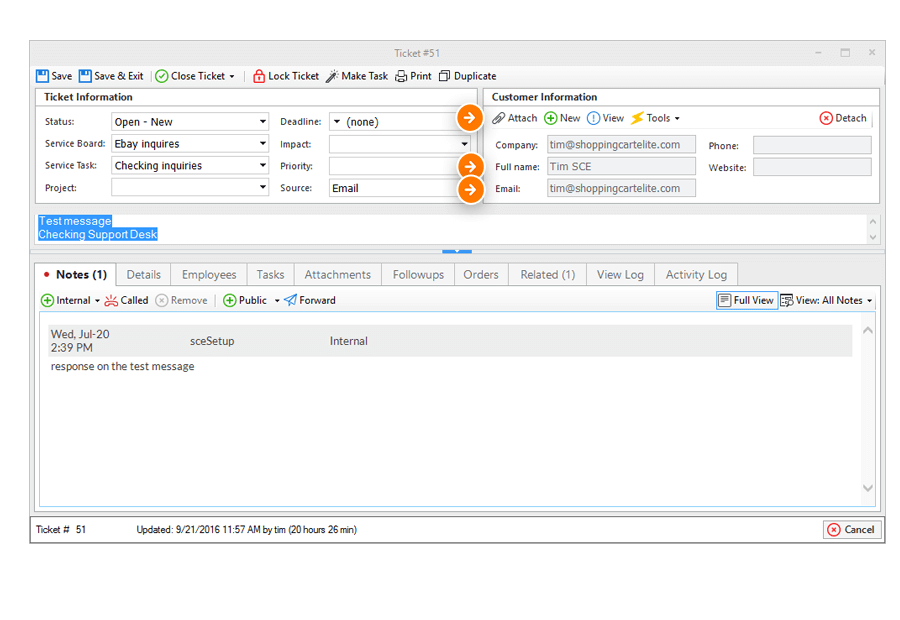The width and height of the screenshot is (900, 620).
Task: Click the customer Email field
Action: coord(621,188)
